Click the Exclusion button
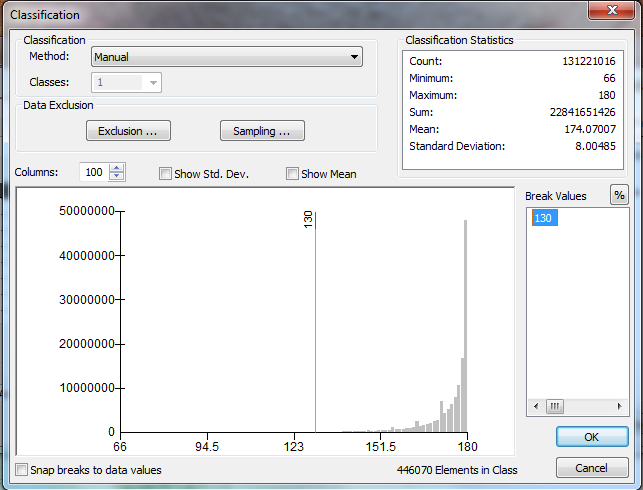 point(128,131)
